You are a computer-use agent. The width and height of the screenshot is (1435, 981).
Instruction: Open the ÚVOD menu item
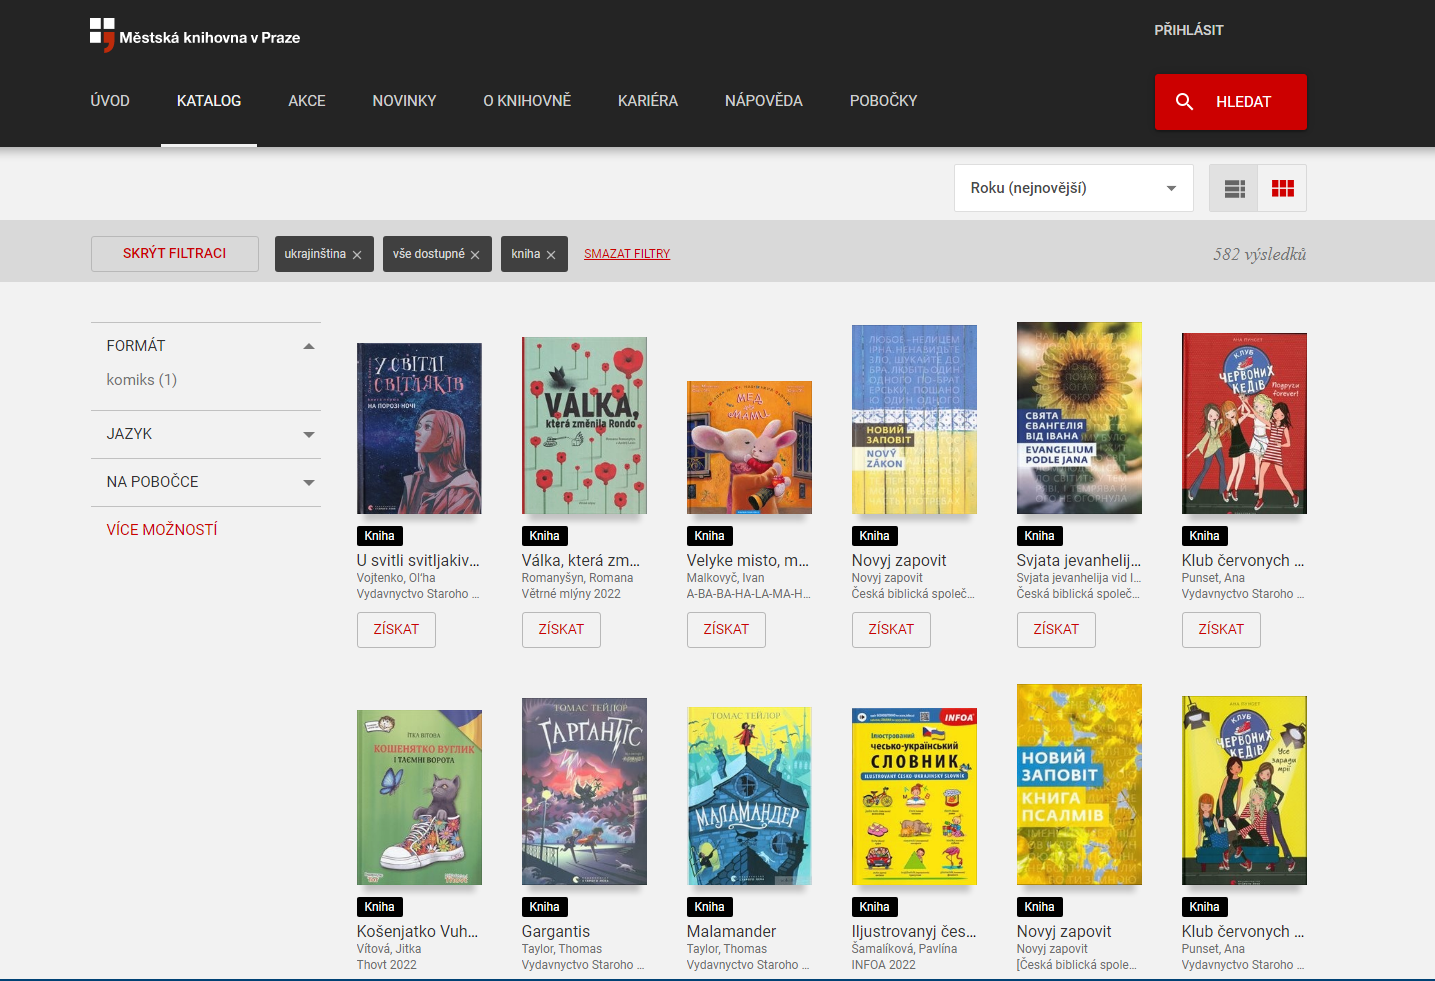point(110,101)
